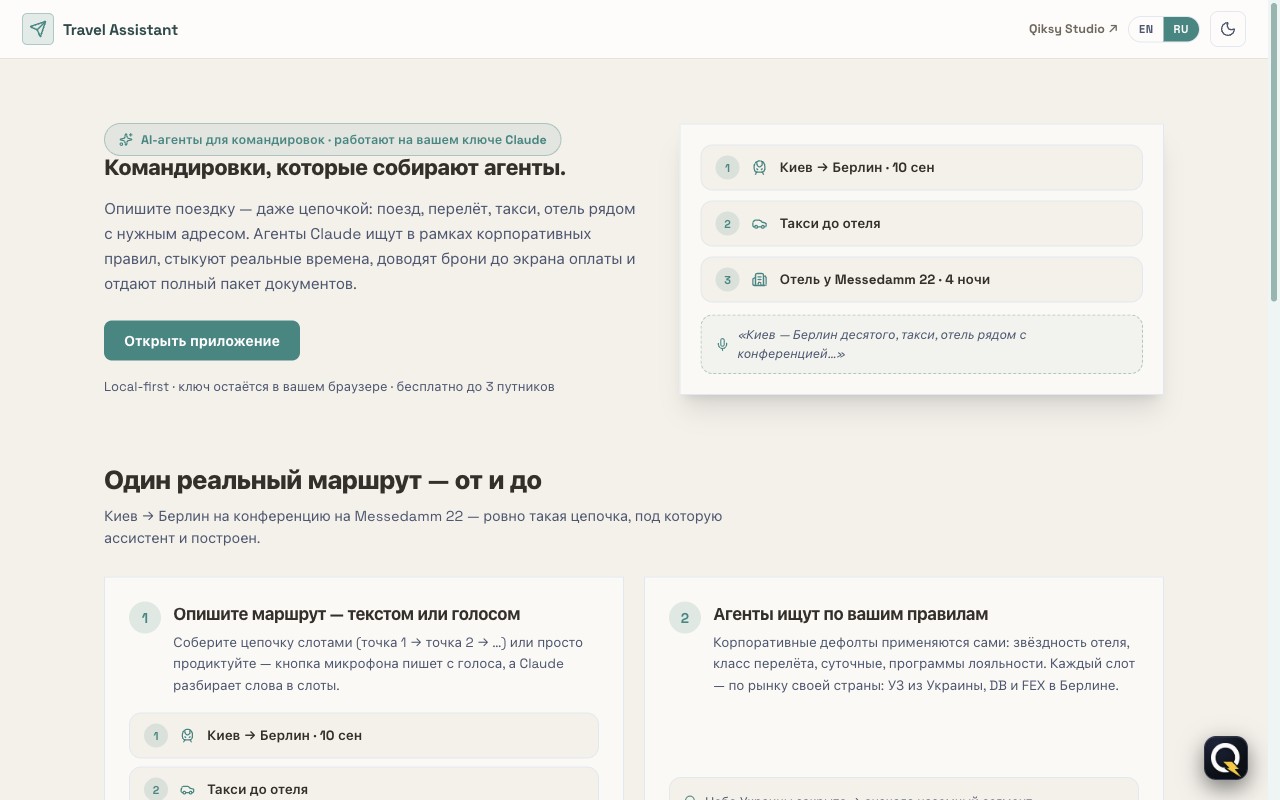The width and height of the screenshot is (1280, 800).
Task: Select the Отель у Messedamm 22 · 4 ночи slot
Action: tap(922, 279)
